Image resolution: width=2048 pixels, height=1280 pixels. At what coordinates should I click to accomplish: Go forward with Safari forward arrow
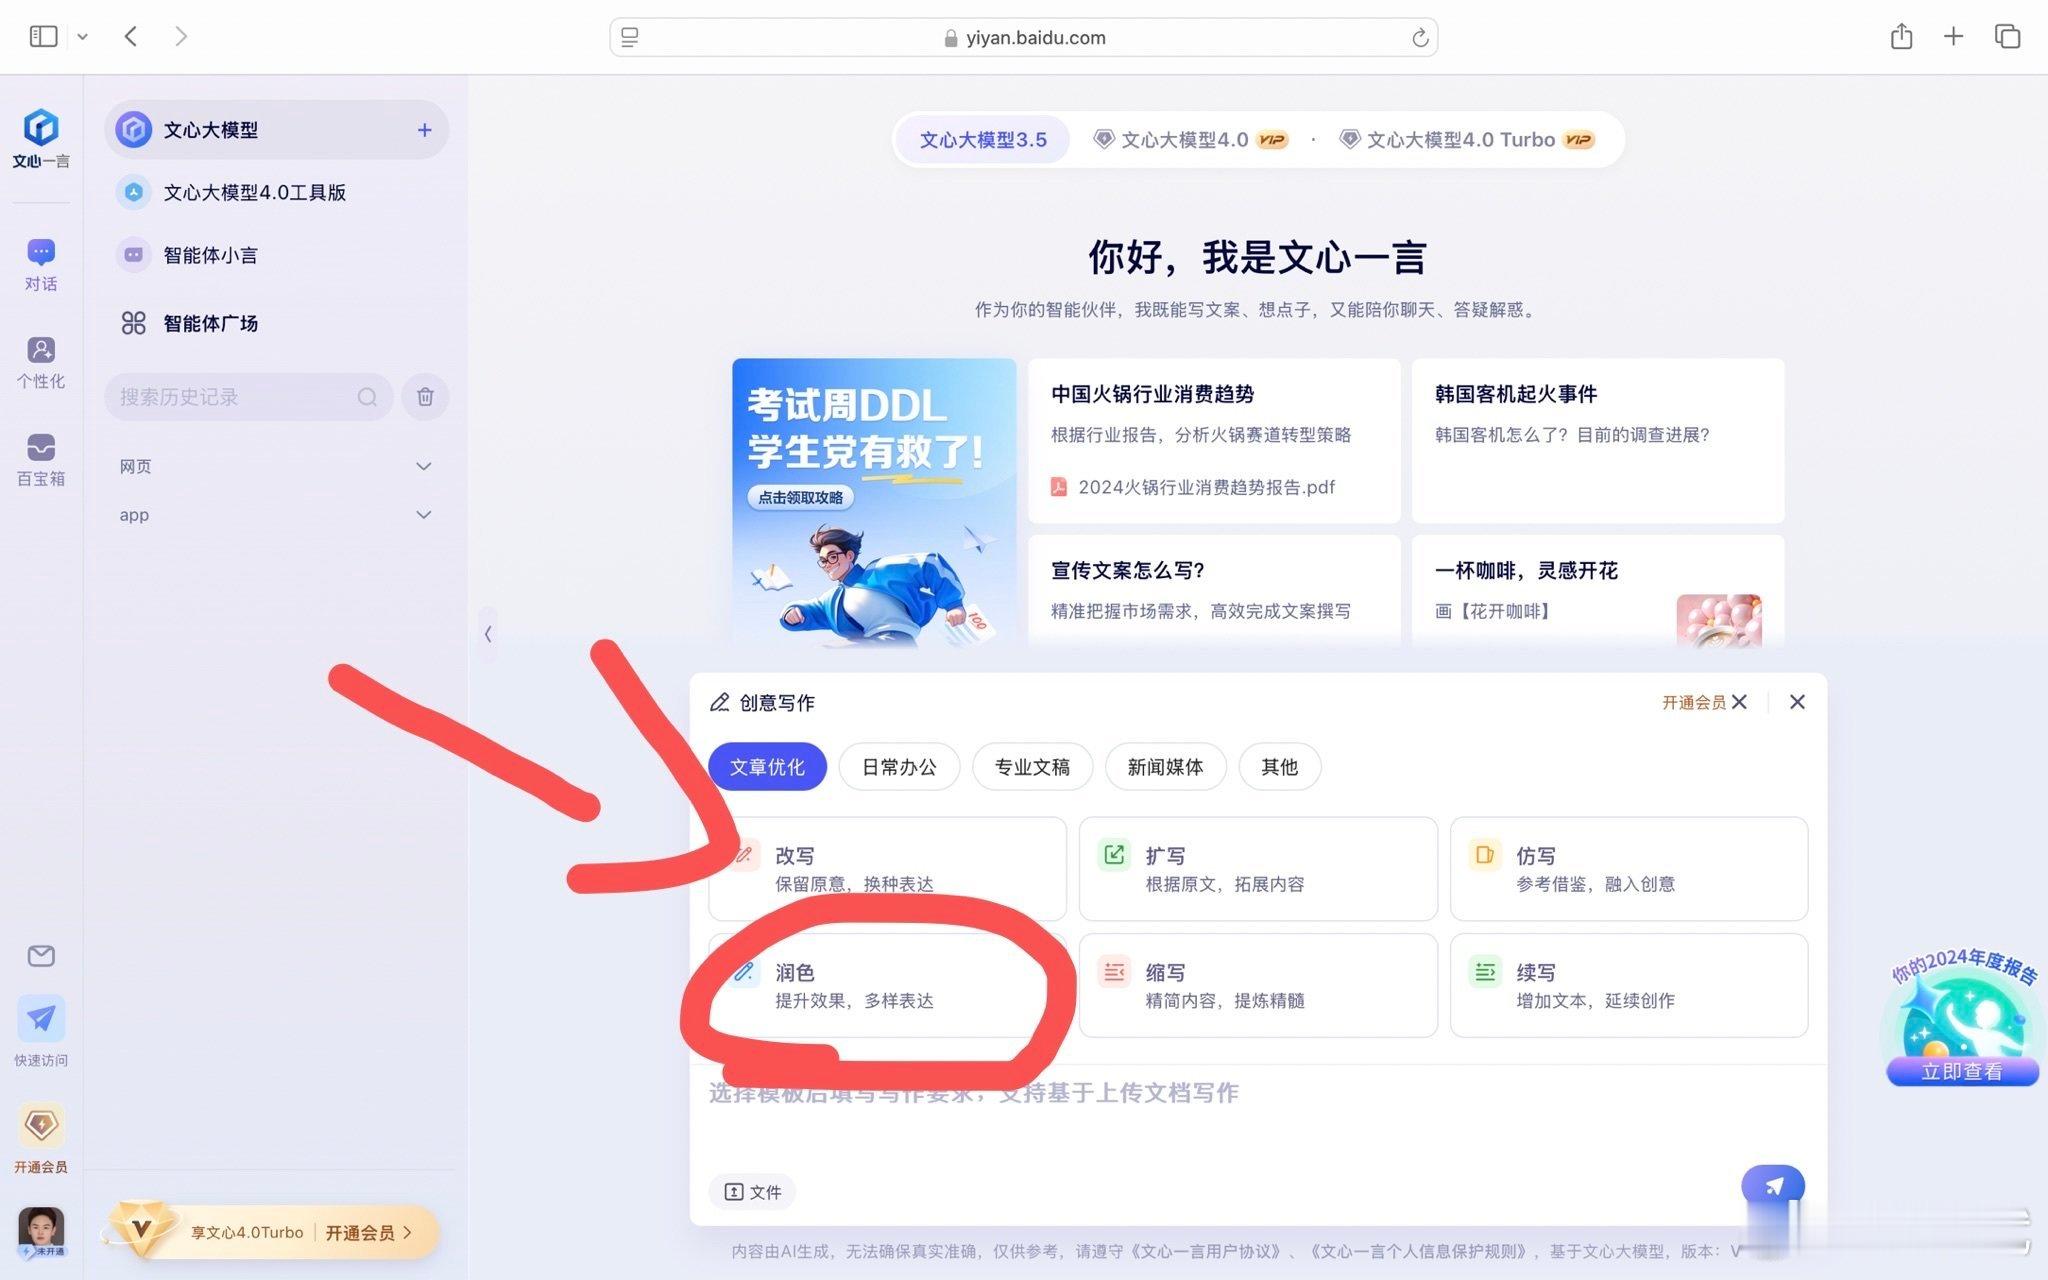tap(181, 37)
